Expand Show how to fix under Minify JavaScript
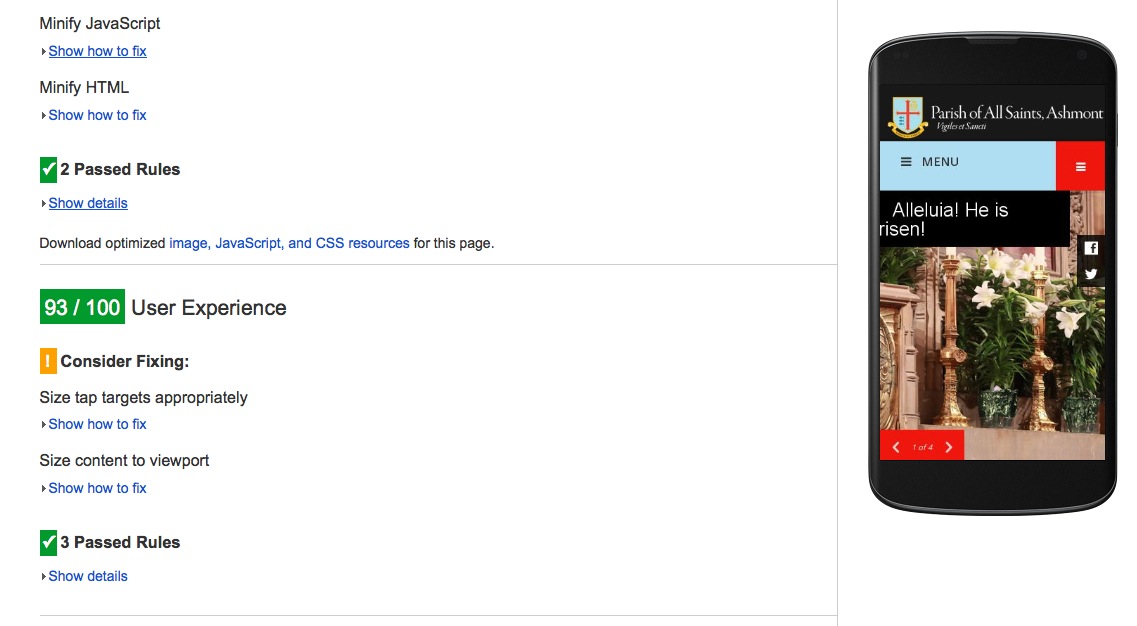Viewport: 1137px width, 626px height. point(97,52)
